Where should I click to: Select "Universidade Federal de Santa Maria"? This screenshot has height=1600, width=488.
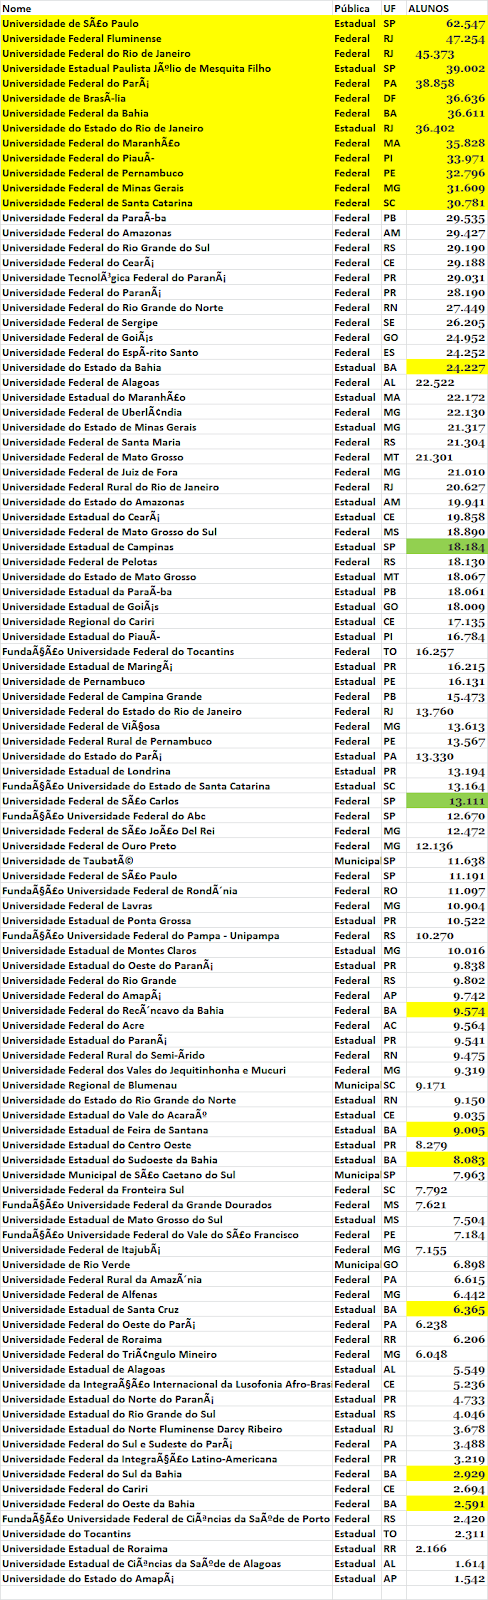click(x=91, y=443)
